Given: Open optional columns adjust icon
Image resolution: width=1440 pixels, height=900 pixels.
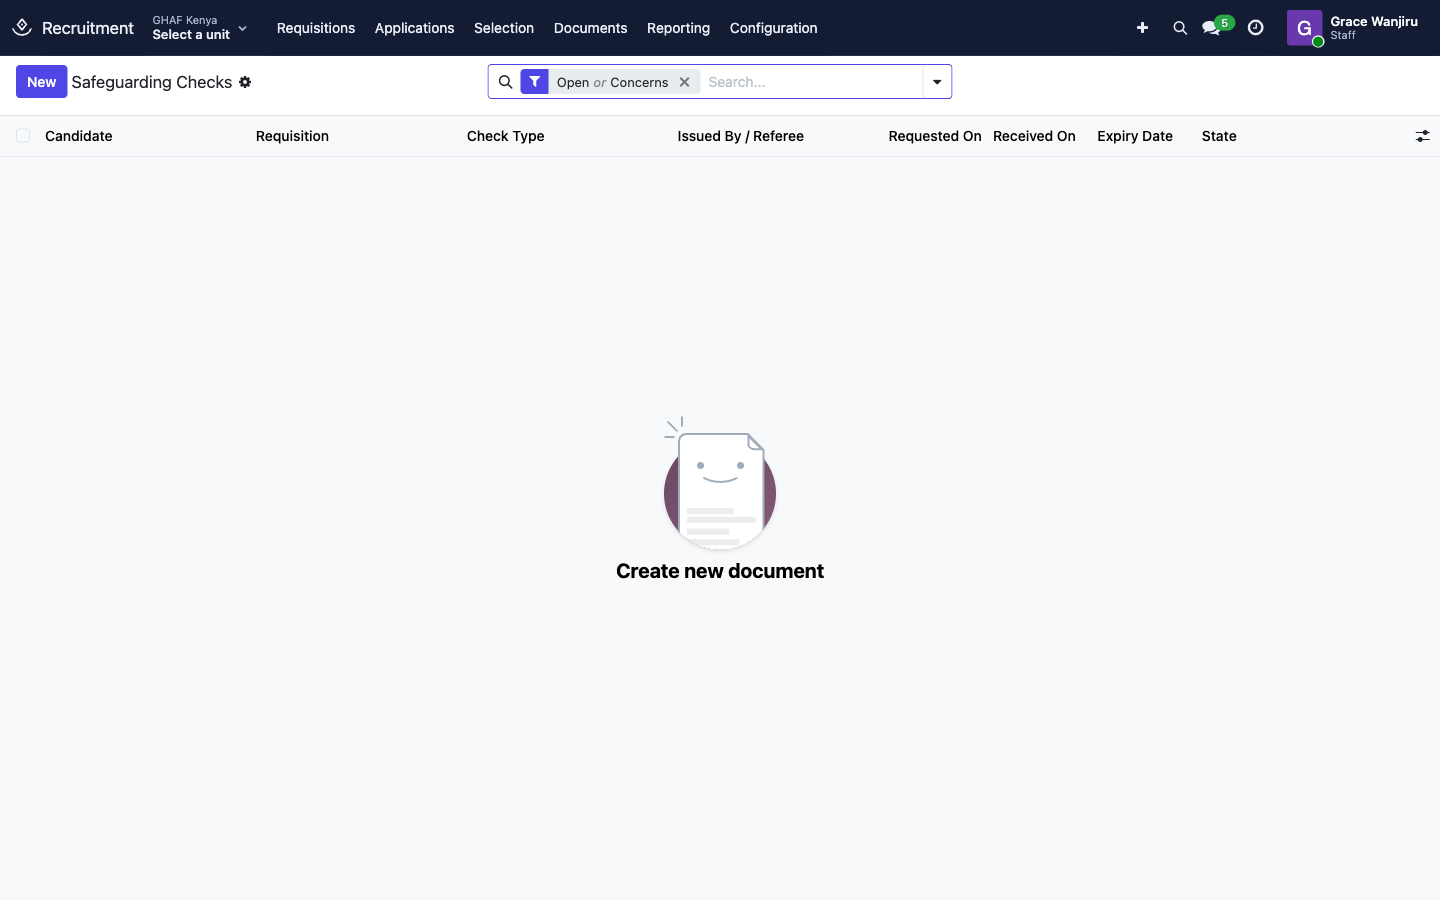Looking at the screenshot, I should [x=1422, y=136].
